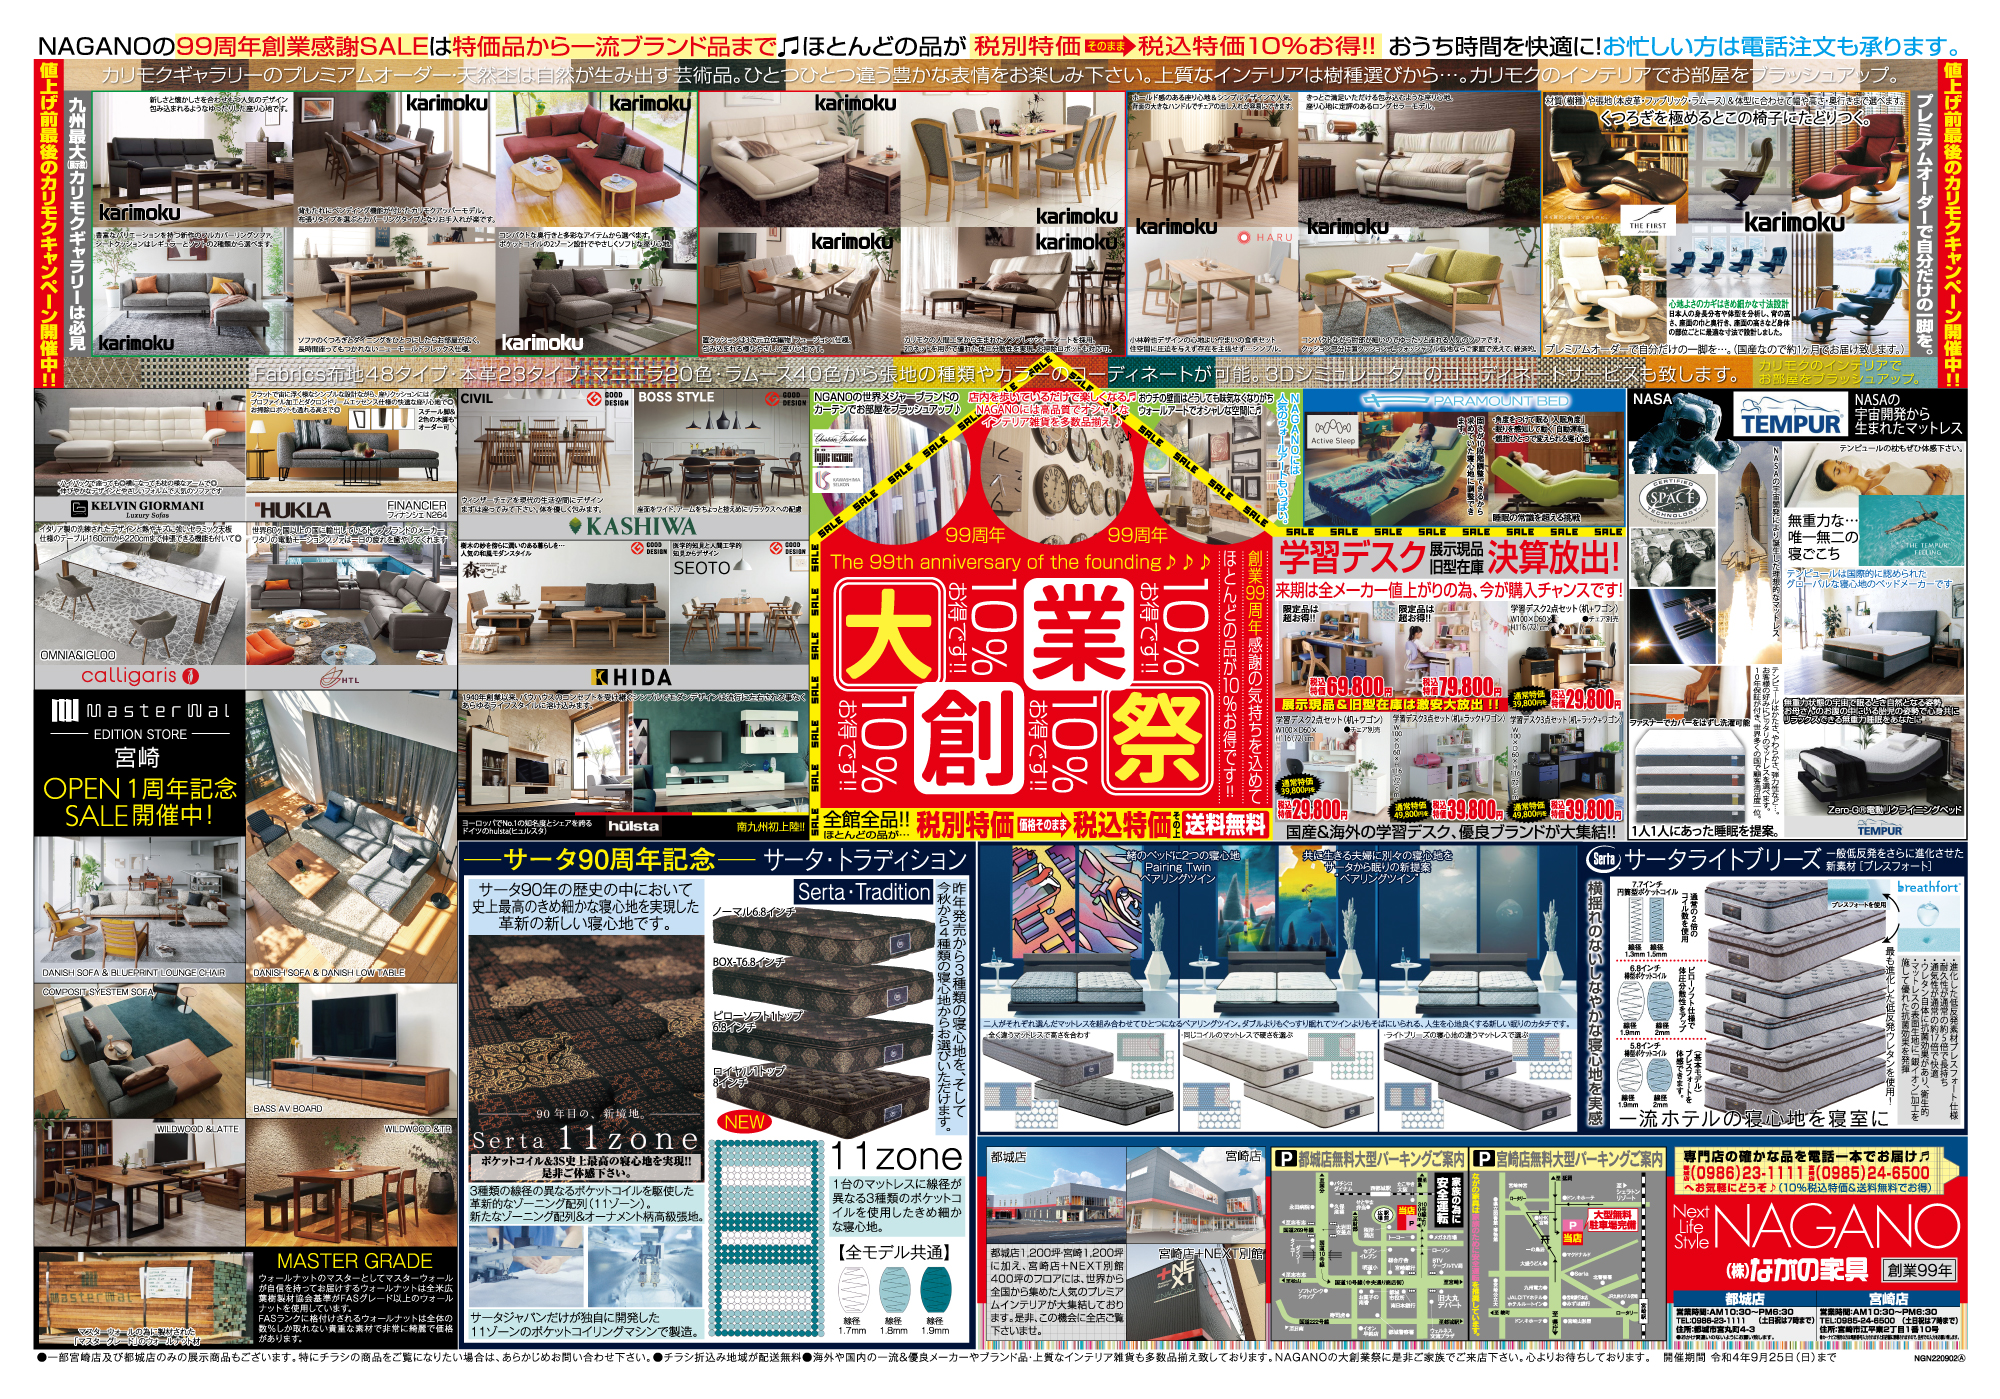2000x1399 pixels.
Task: Click the phone number (0986)23-1111
Action: pyautogui.click(x=1748, y=1172)
